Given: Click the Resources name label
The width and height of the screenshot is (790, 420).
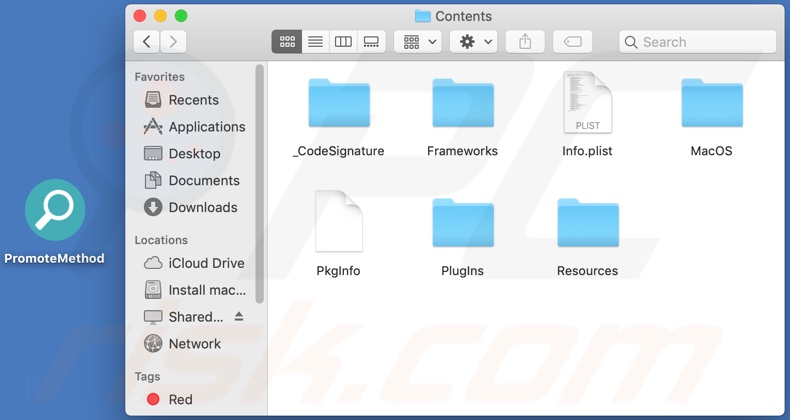Looking at the screenshot, I should click(587, 271).
